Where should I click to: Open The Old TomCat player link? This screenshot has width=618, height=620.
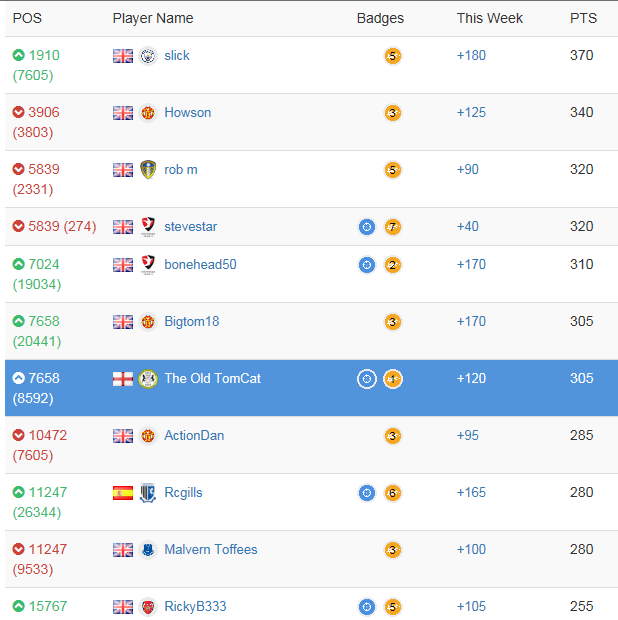click(212, 378)
